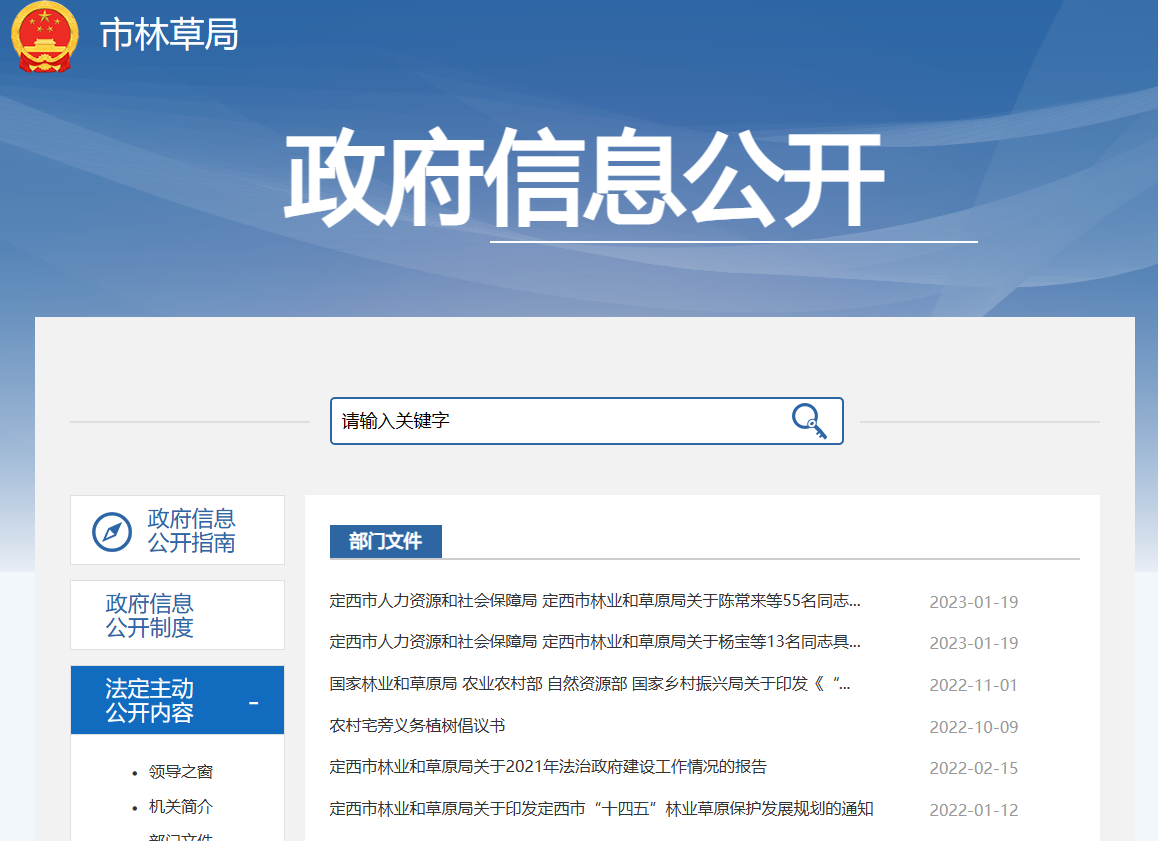1158x841 pixels.
Task: Select the 部门文件 tab header
Action: click(385, 542)
